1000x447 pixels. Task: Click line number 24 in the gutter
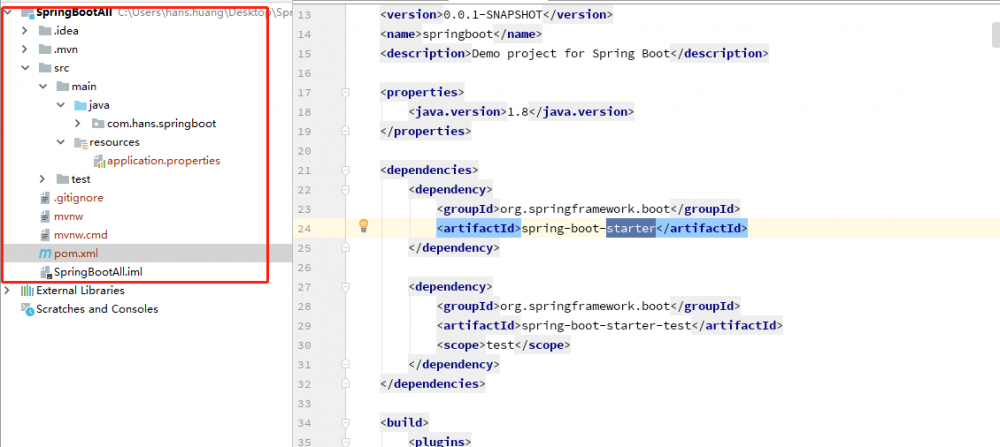click(304, 228)
